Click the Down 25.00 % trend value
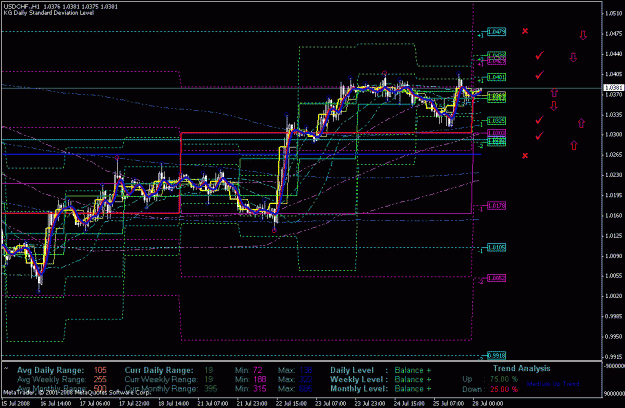 coord(504,389)
